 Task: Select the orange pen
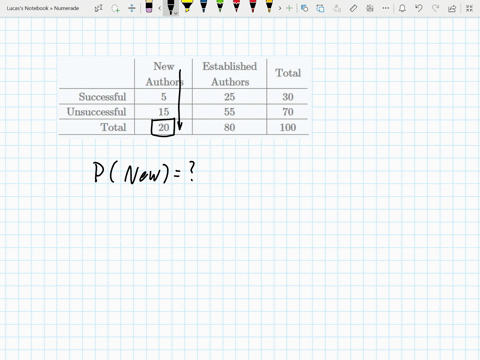click(x=269, y=7)
